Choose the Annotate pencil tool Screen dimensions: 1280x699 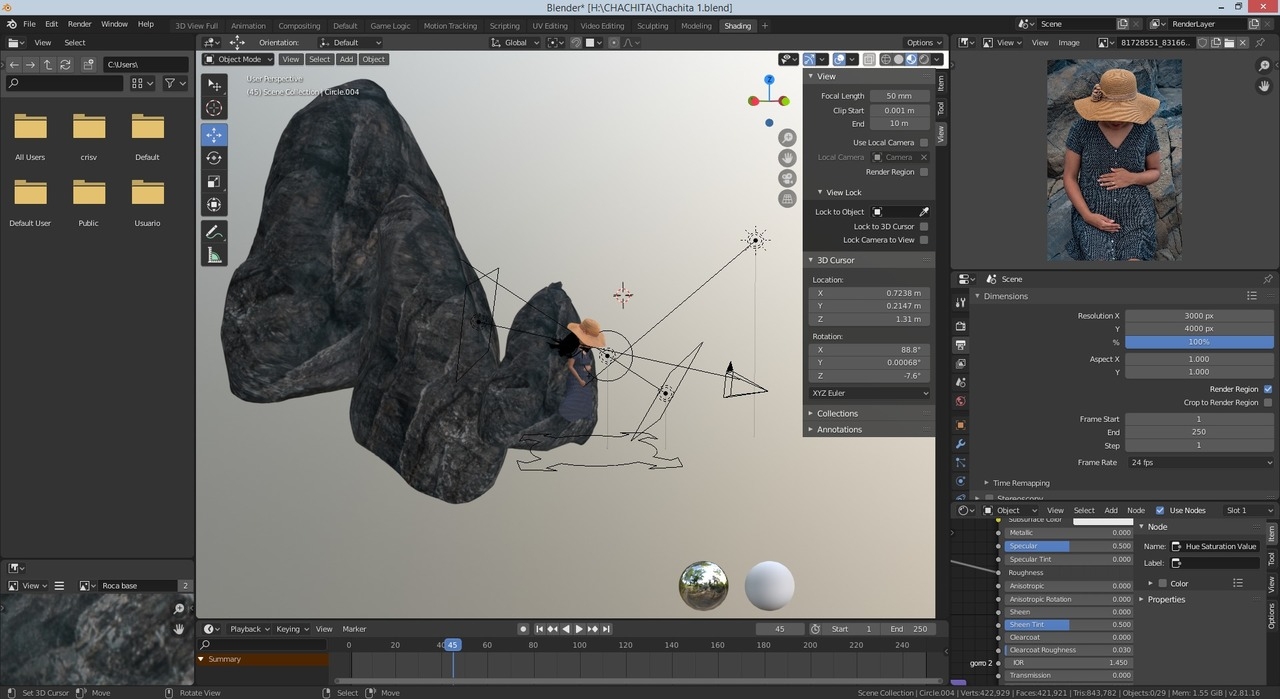coord(214,232)
